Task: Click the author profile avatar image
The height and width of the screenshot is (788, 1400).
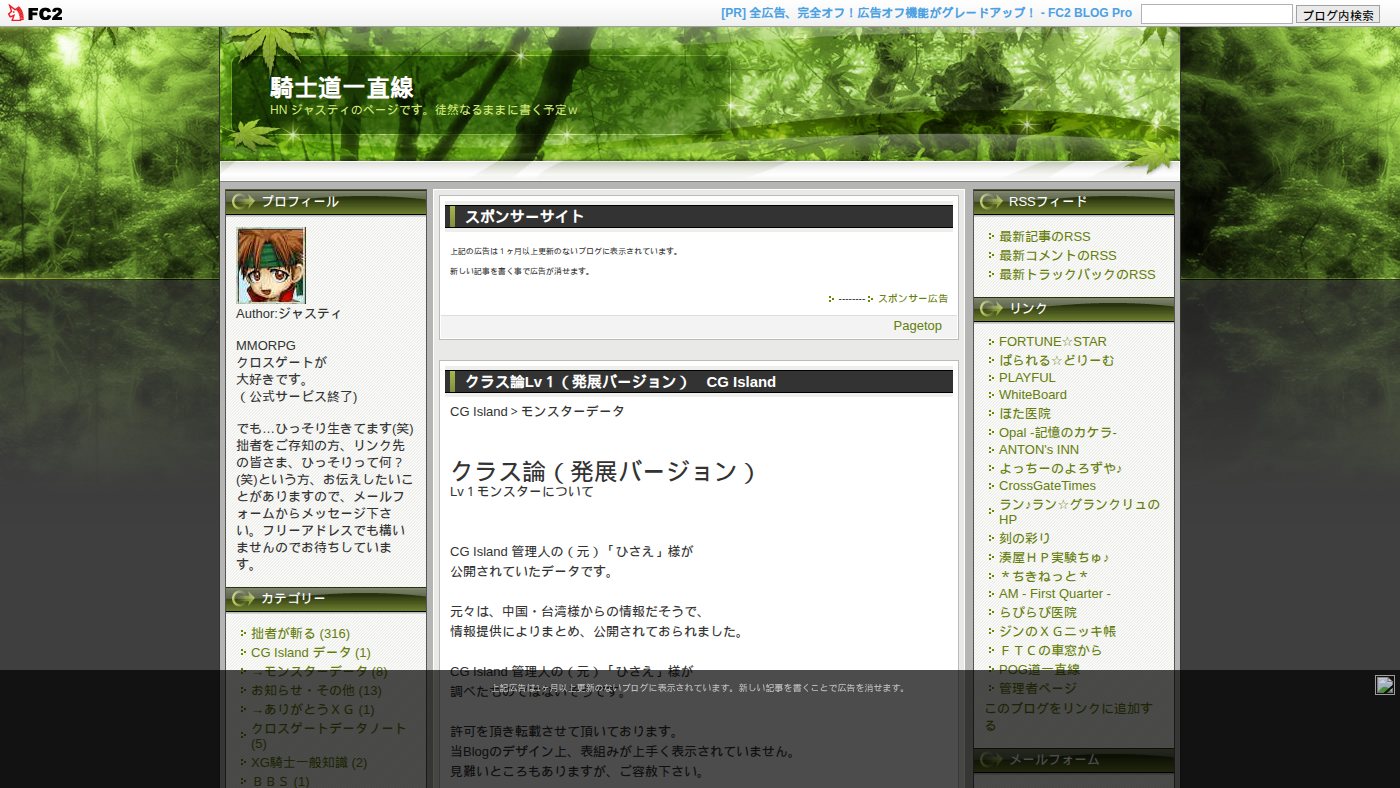Action: (x=271, y=265)
